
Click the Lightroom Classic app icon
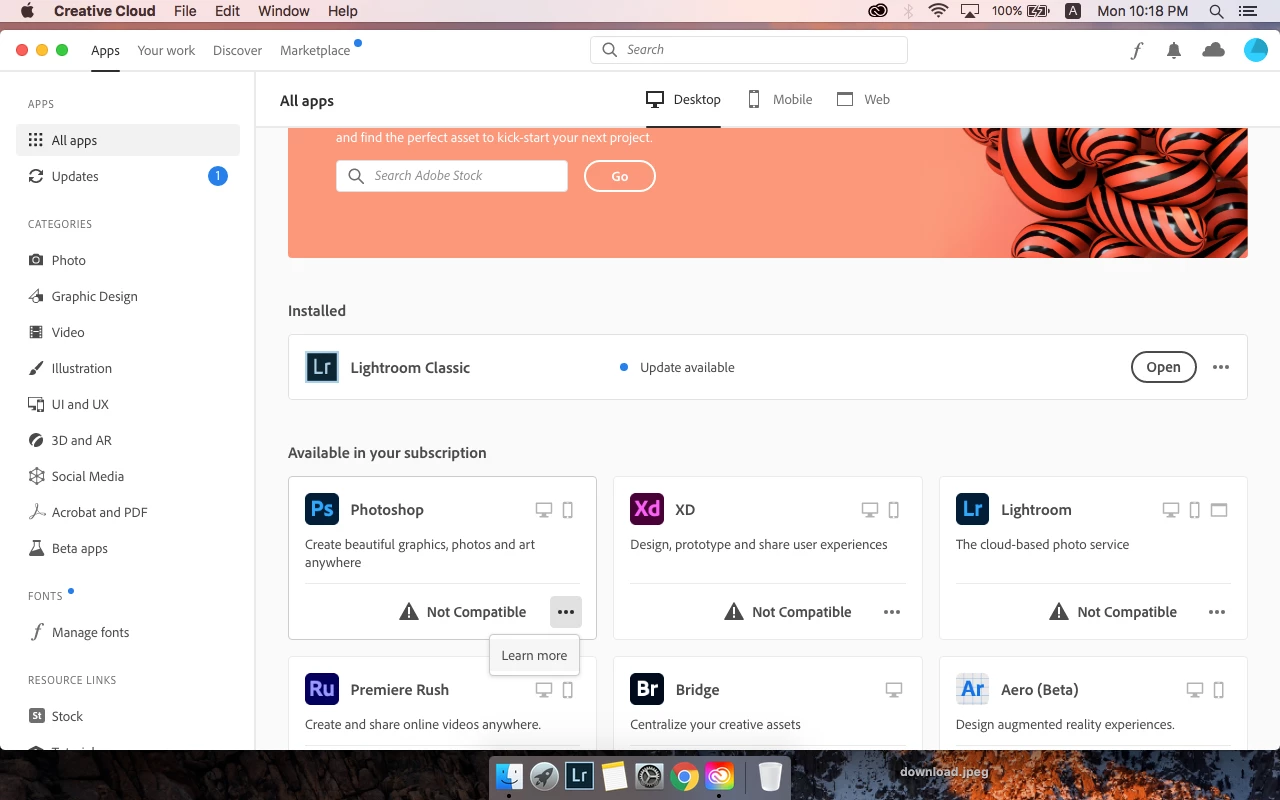tap(322, 367)
